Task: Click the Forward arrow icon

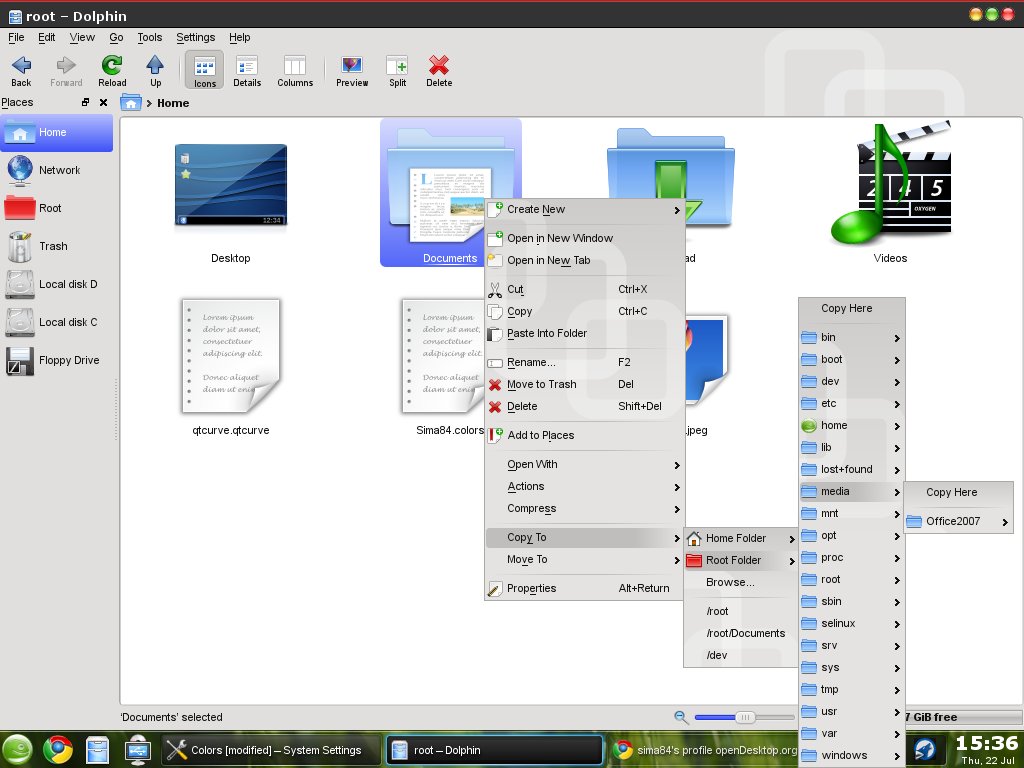Action: [66, 65]
